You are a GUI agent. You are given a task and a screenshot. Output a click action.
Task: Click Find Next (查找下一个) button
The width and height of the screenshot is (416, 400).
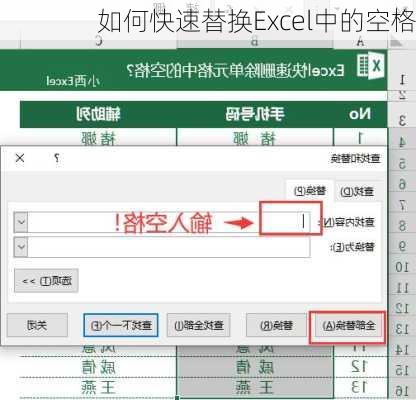121,325
